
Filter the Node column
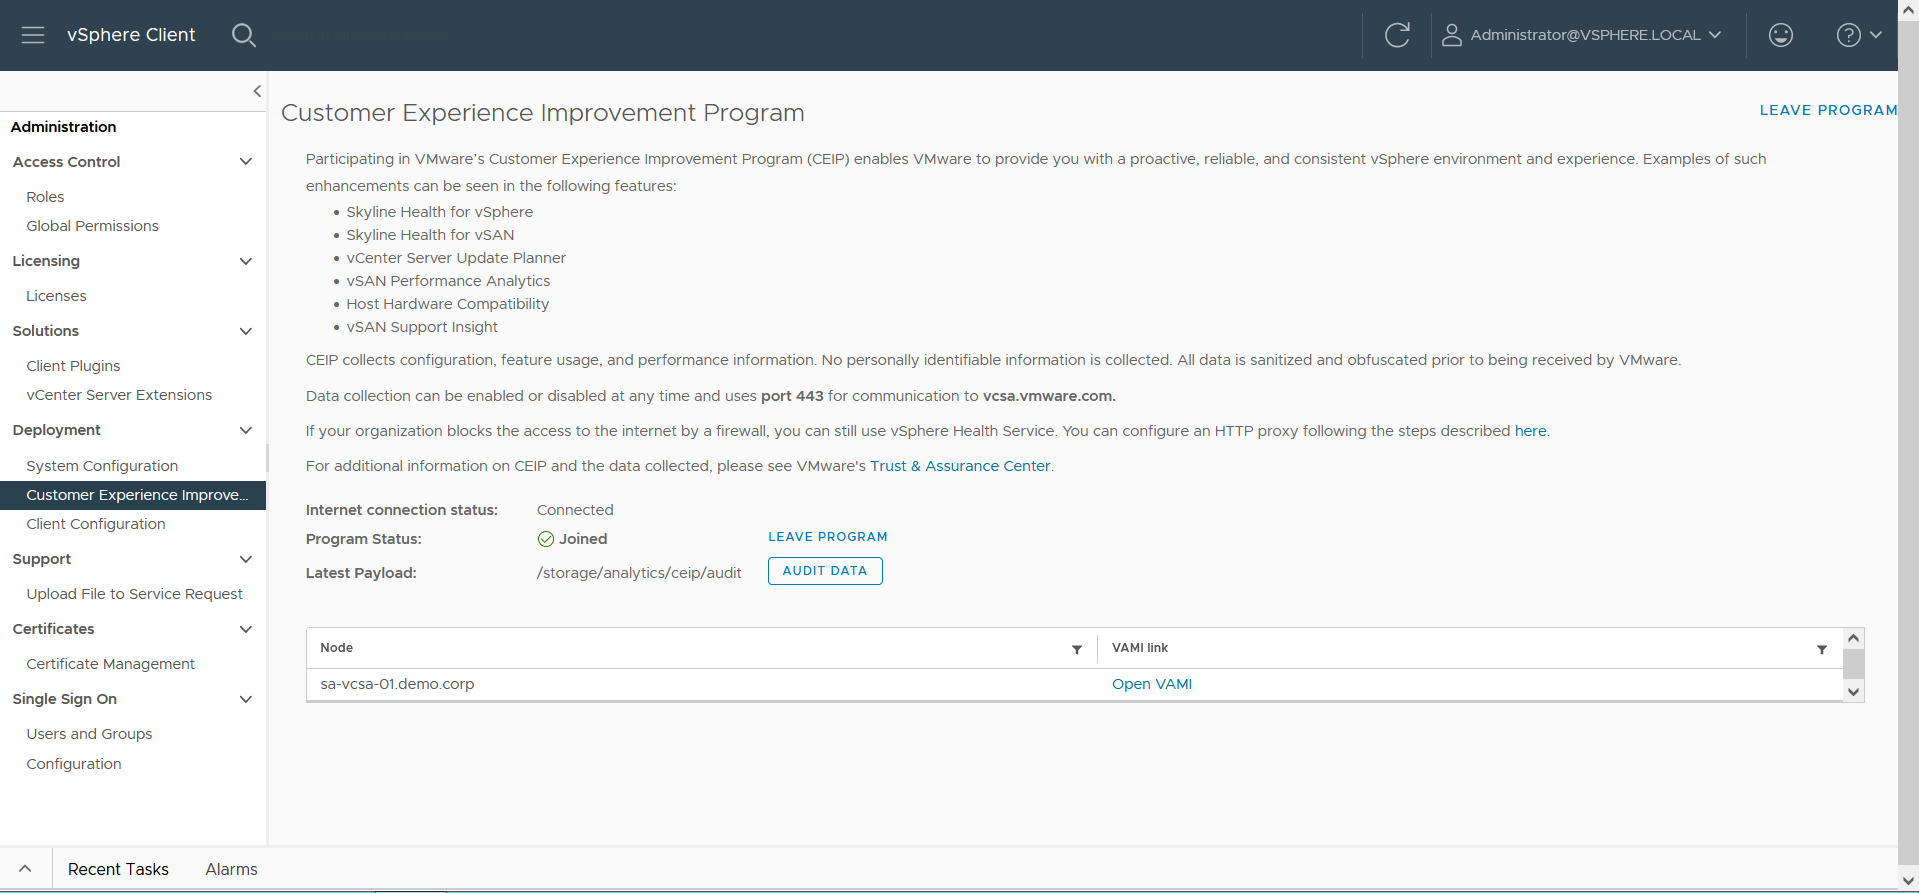tap(1077, 649)
